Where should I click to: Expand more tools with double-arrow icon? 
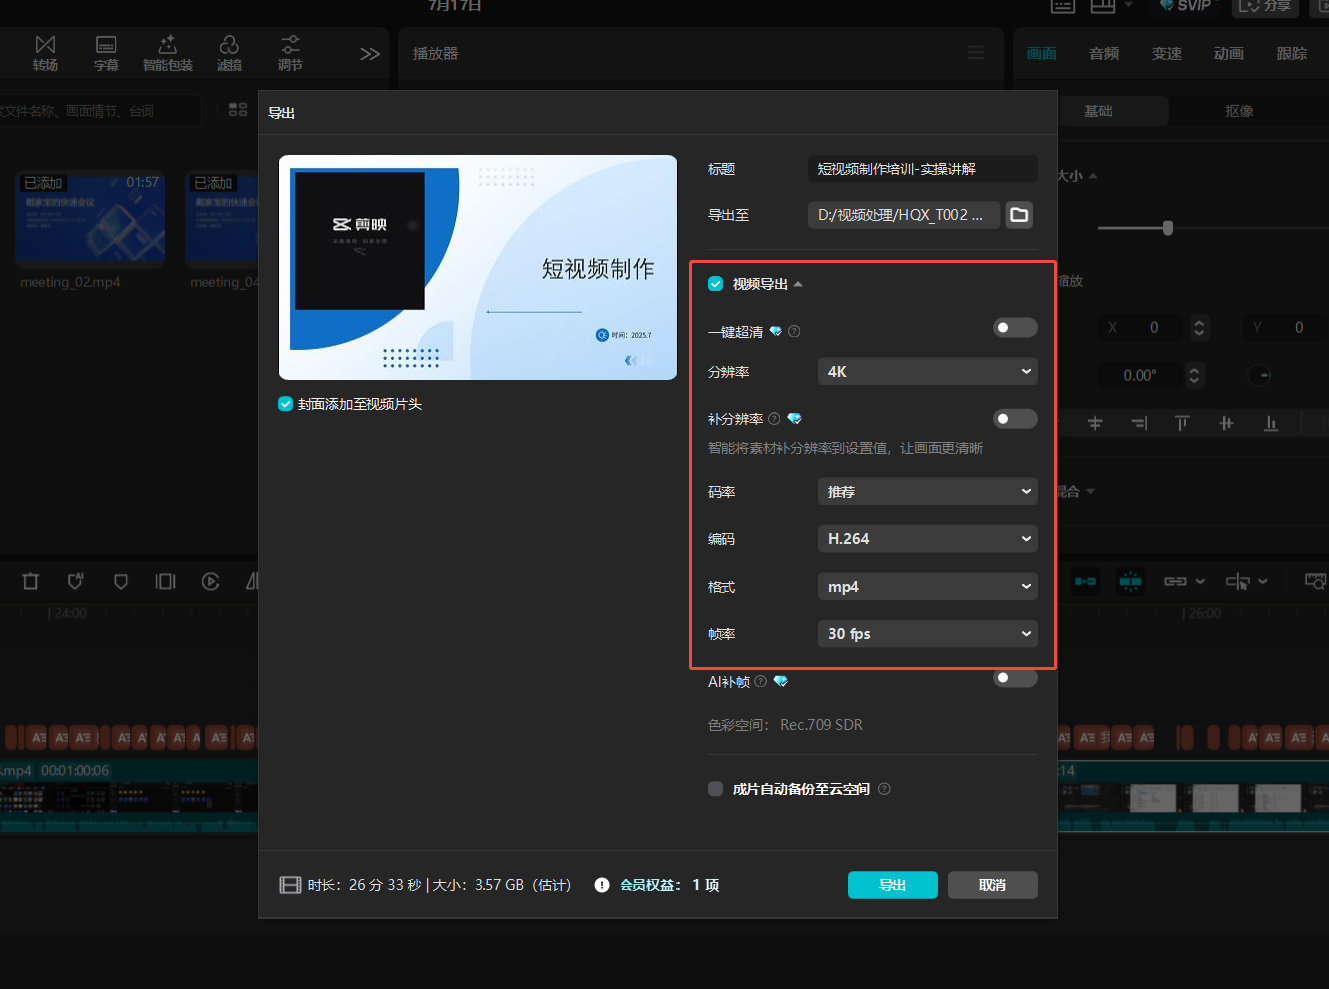pos(370,54)
